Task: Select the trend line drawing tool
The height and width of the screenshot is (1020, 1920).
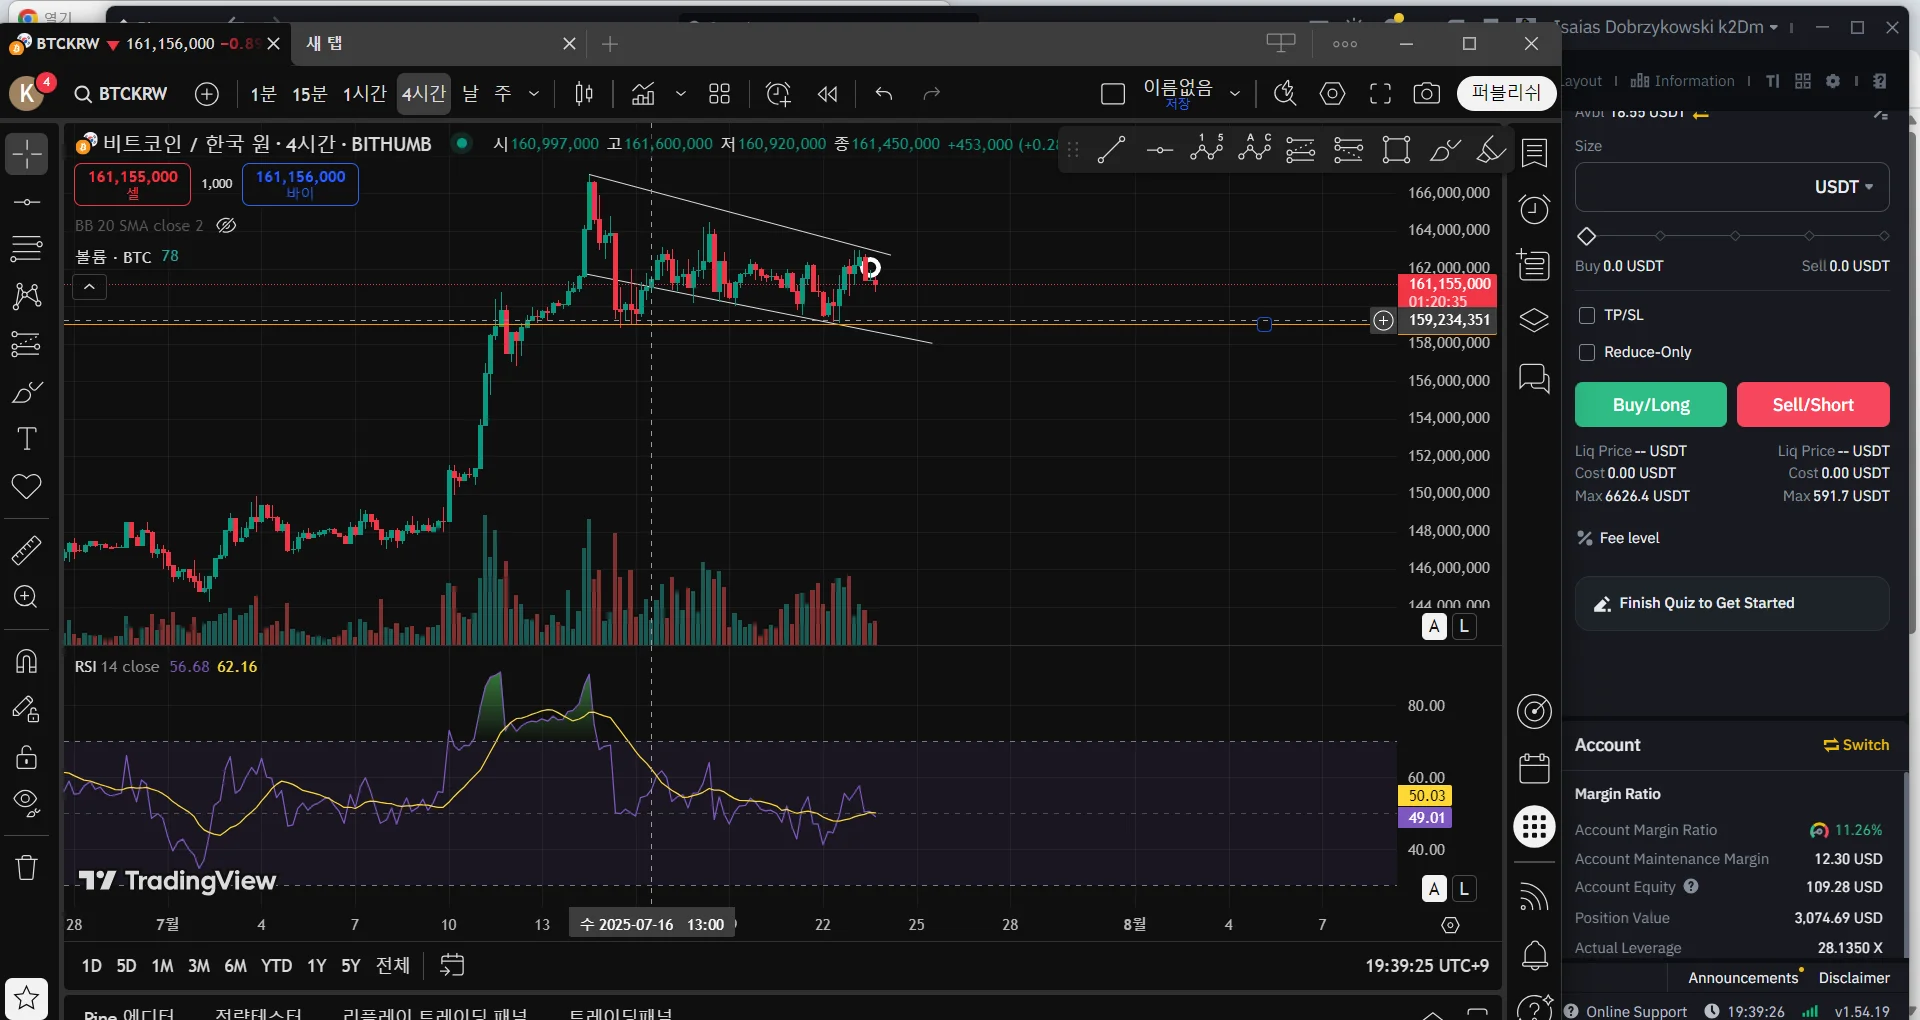Action: click(1111, 150)
